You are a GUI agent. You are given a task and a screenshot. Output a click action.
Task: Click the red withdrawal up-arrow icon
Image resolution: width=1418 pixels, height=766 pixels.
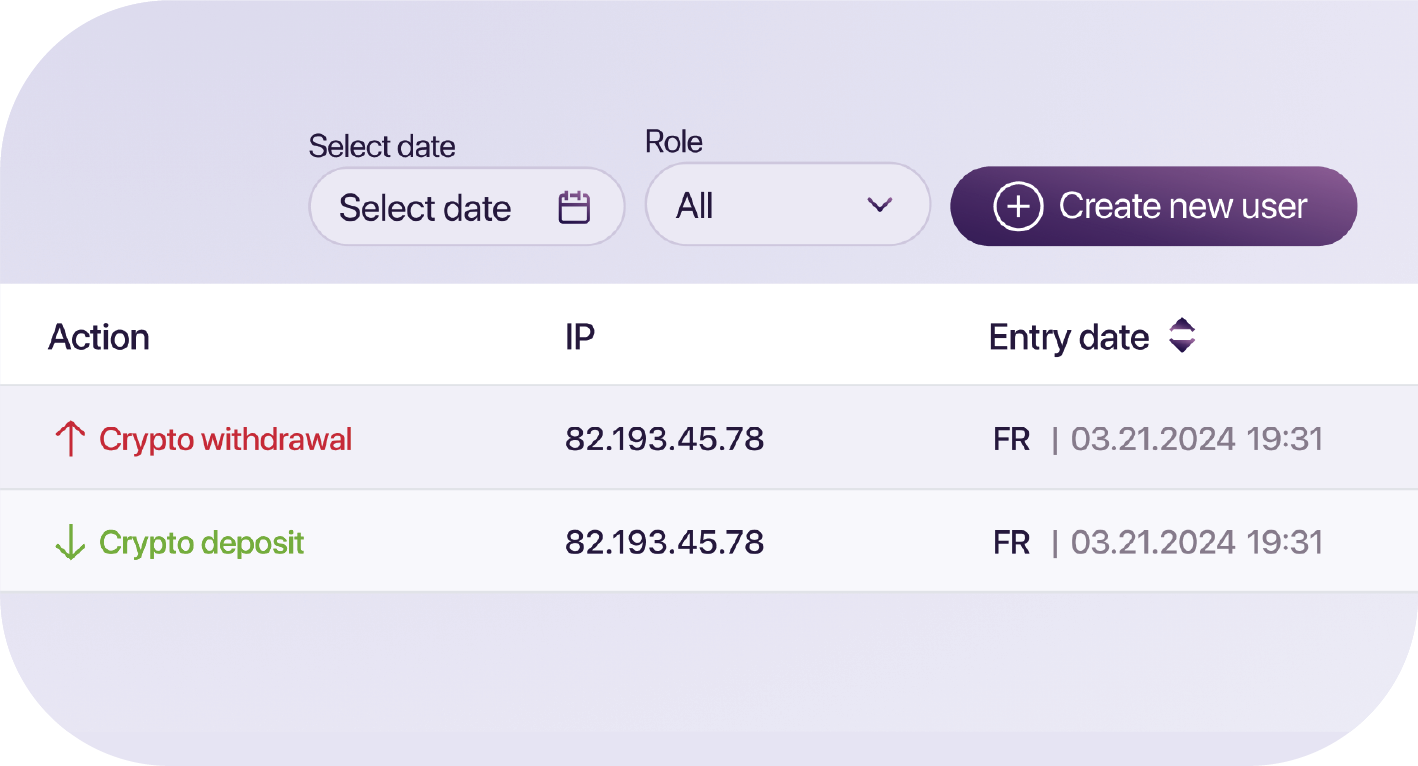click(x=69, y=439)
